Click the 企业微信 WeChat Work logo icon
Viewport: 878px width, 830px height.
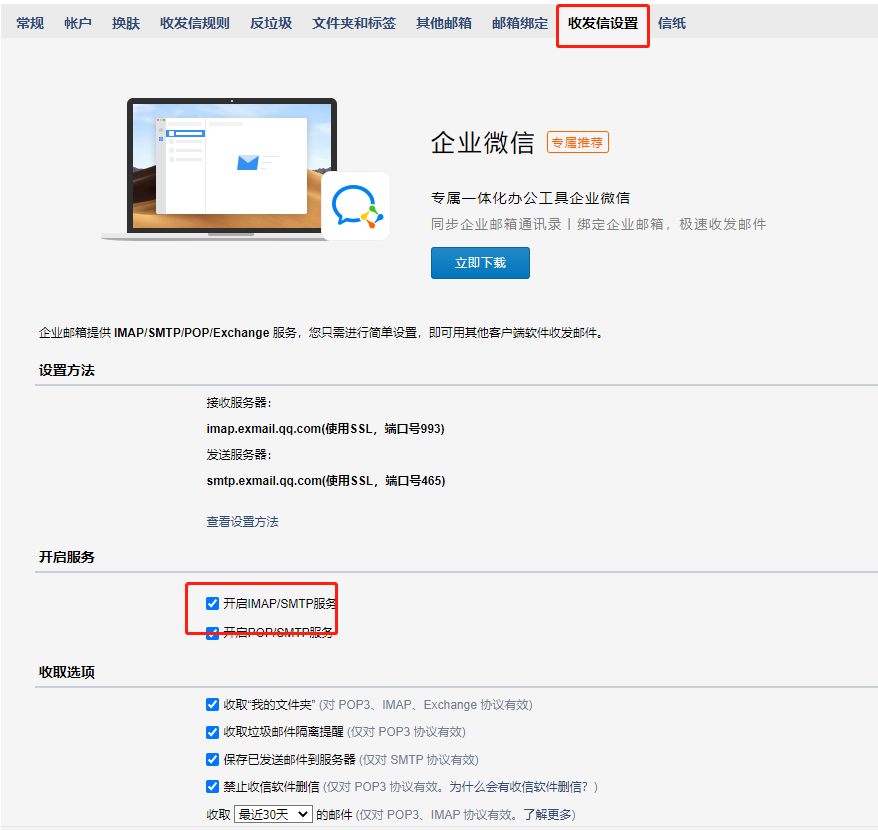[x=355, y=207]
